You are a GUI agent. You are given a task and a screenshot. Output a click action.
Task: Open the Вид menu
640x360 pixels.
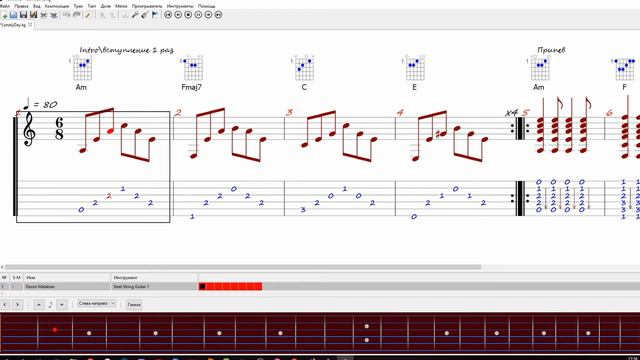(x=37, y=6)
